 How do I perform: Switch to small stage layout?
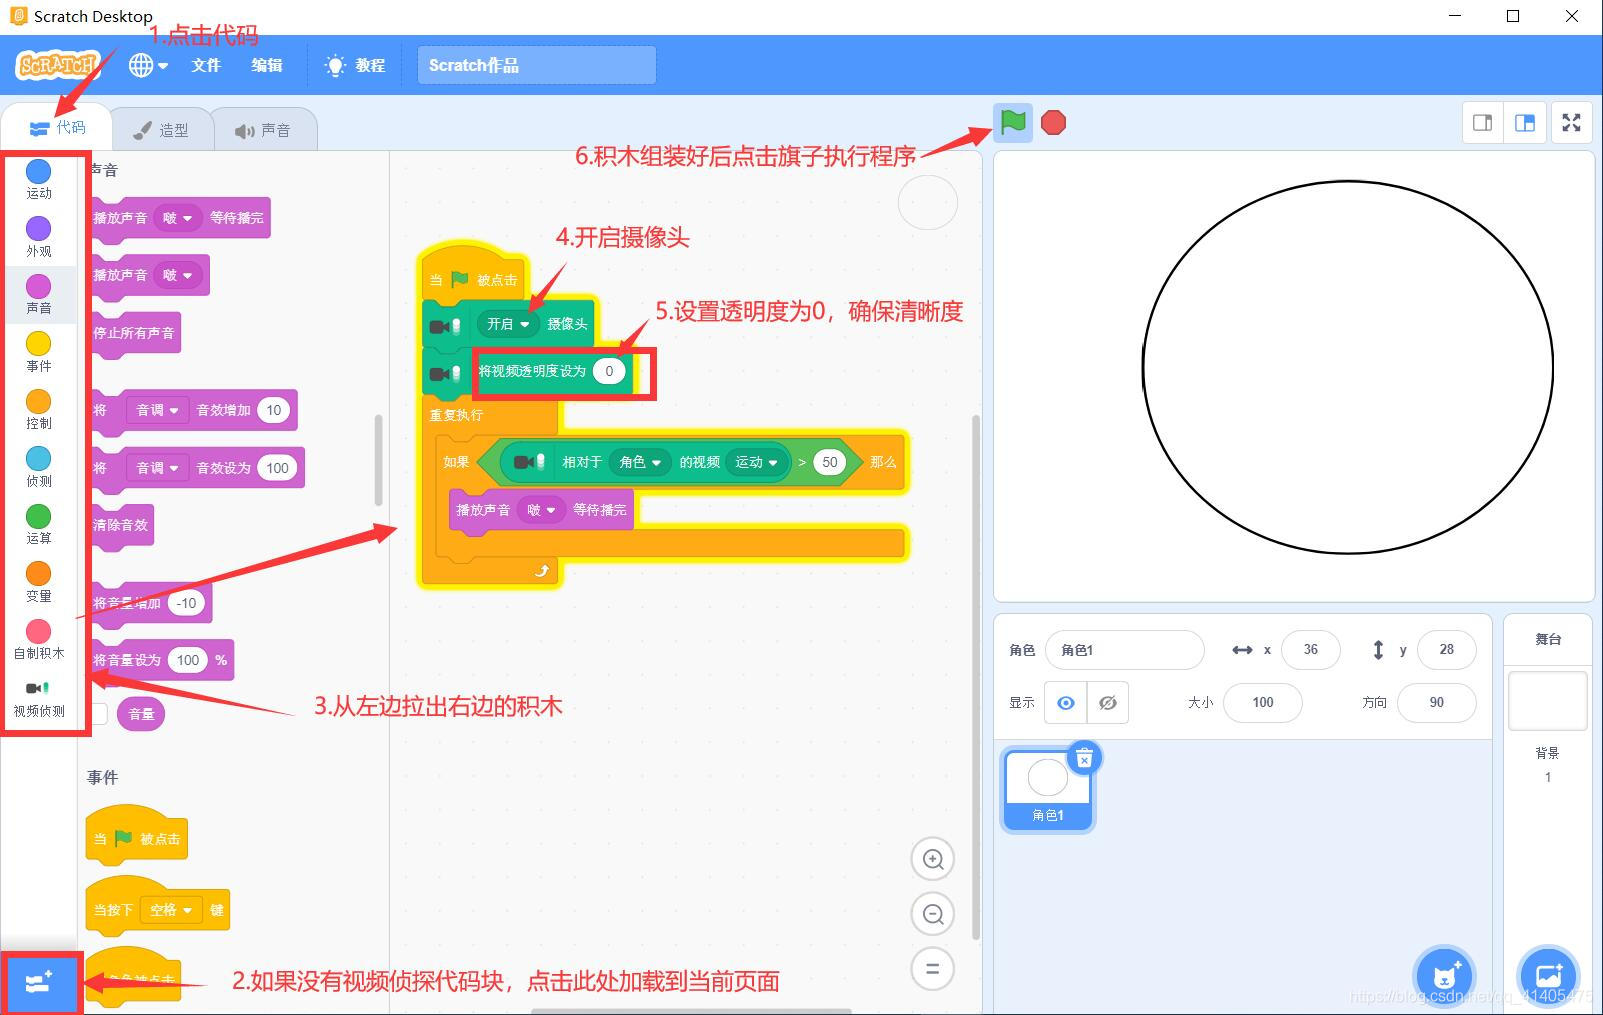(1483, 123)
